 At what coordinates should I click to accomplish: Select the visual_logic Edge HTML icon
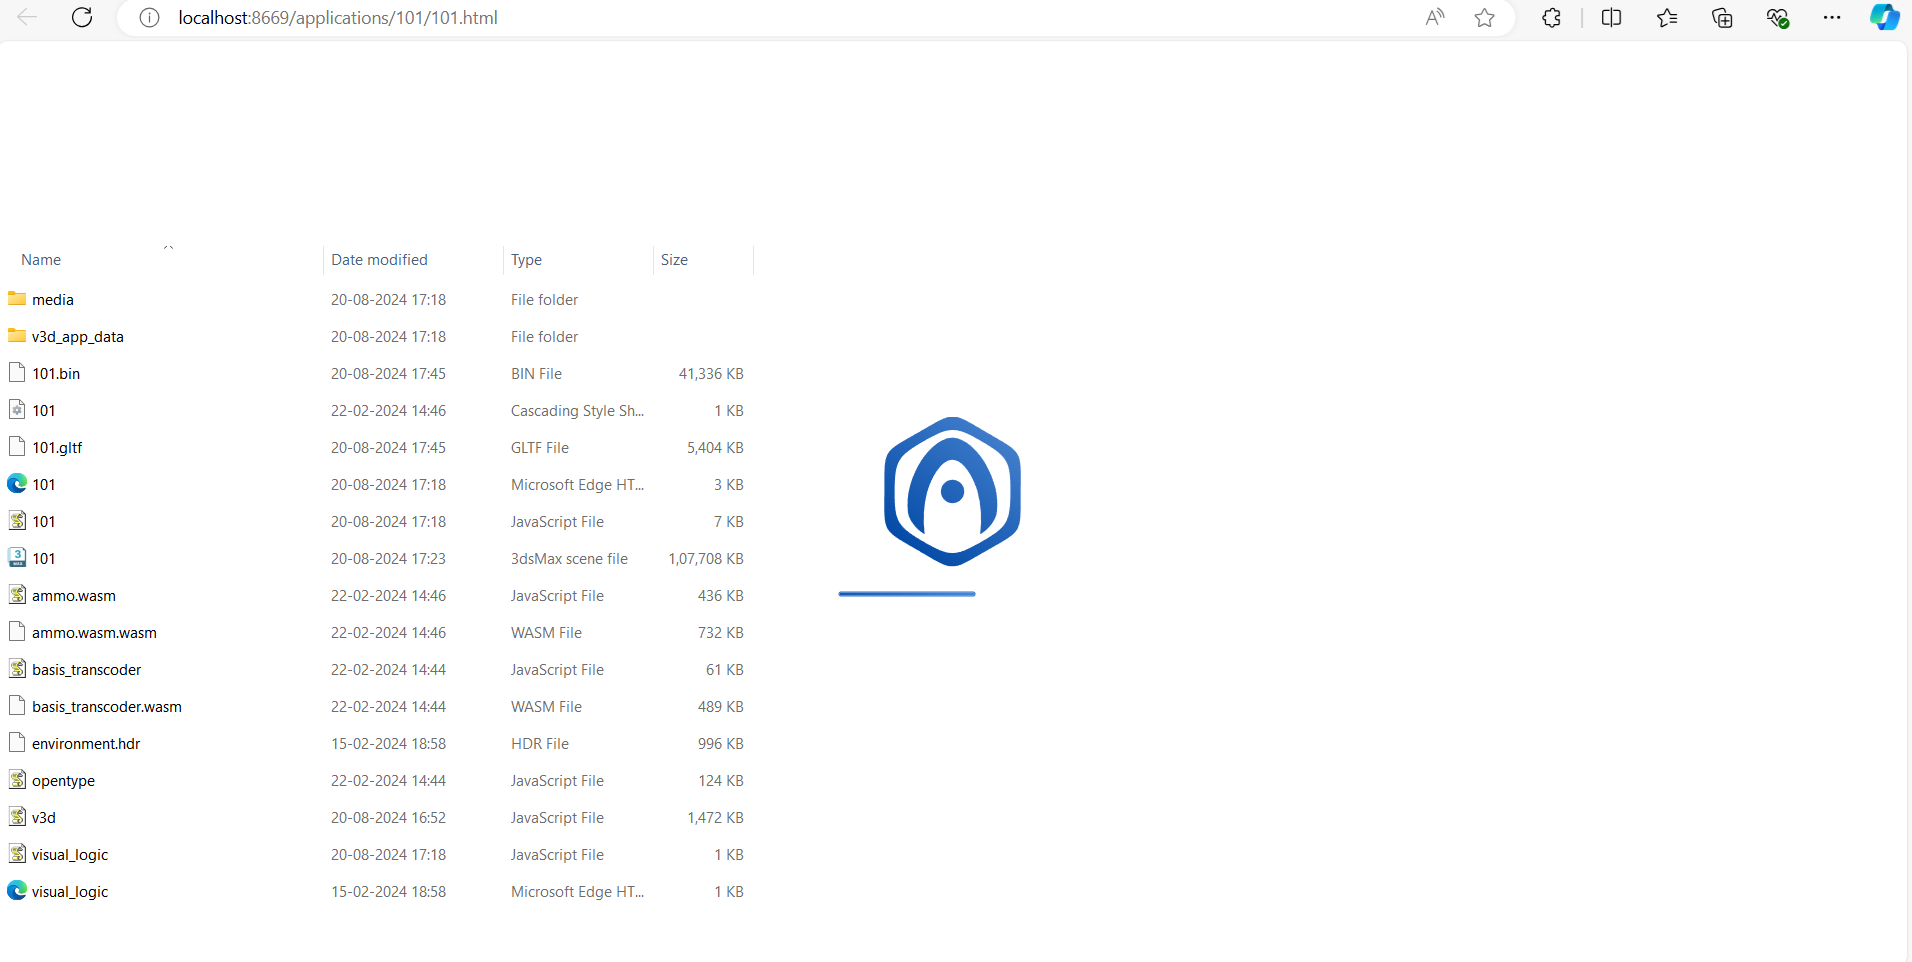(x=17, y=891)
